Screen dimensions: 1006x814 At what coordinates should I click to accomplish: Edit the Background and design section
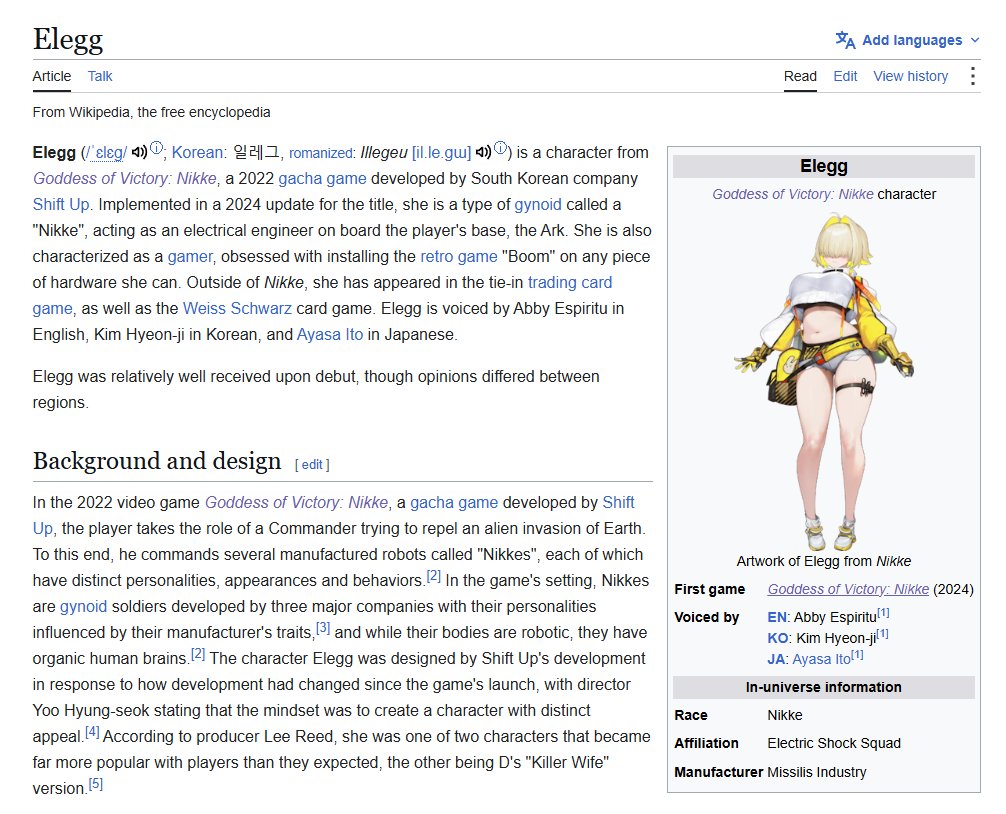click(312, 464)
